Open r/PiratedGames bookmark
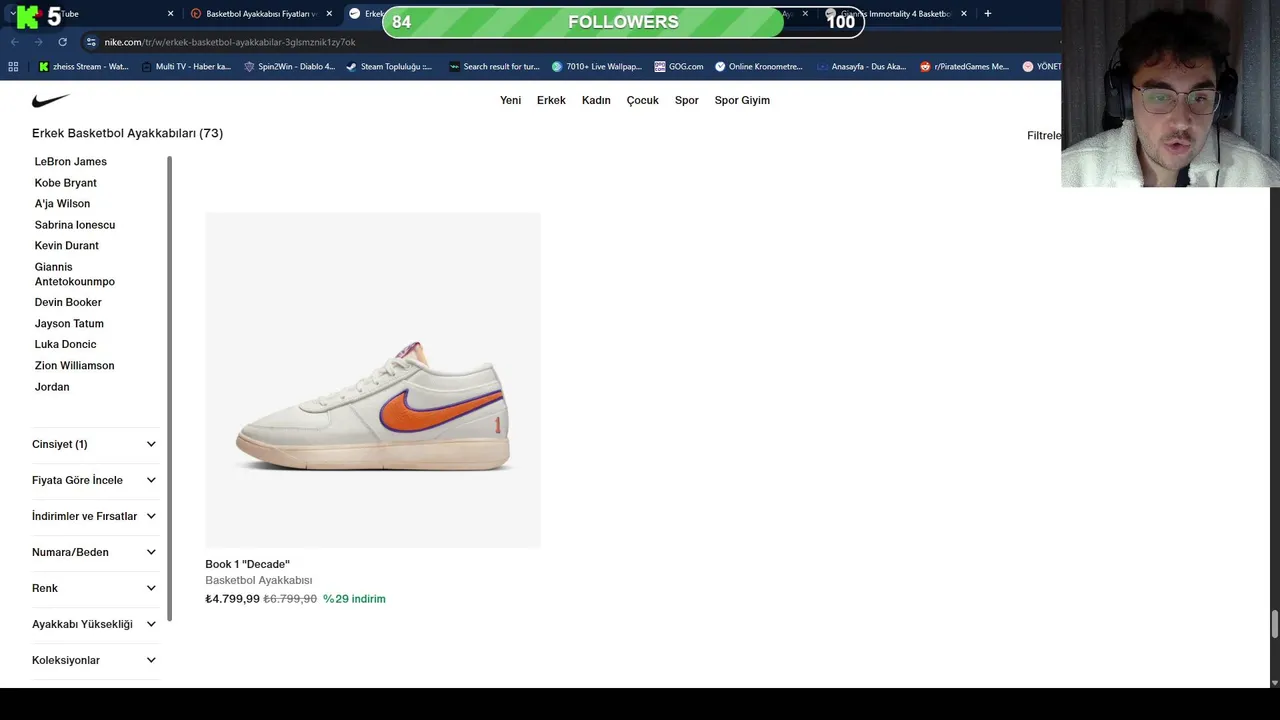This screenshot has width=1280, height=720. (x=964, y=67)
